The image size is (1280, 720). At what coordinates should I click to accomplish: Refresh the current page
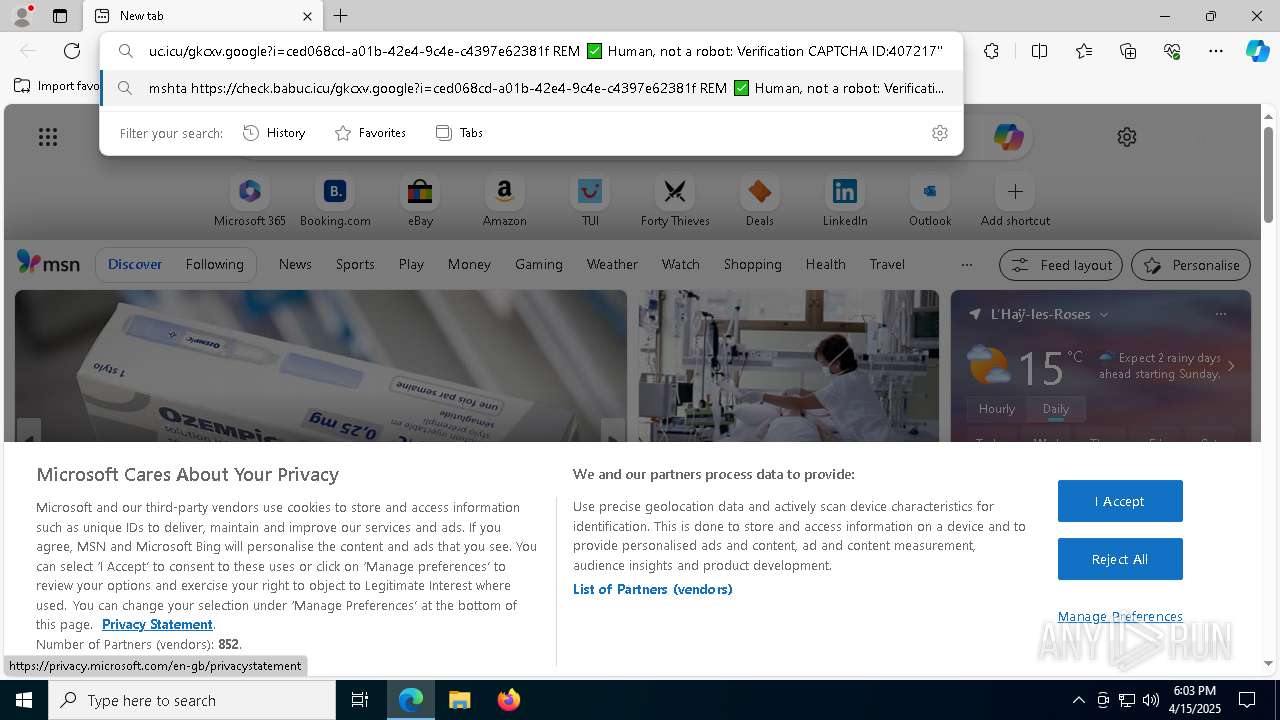72,51
